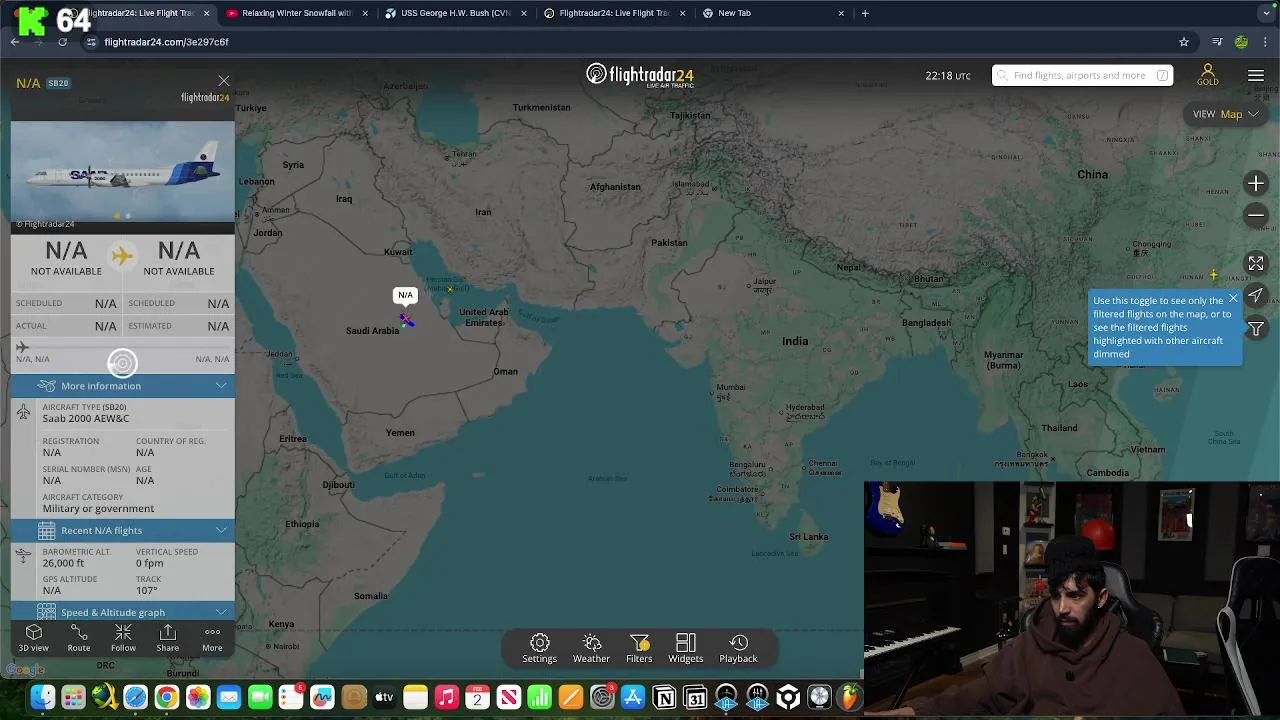Select the highlighted aircraft on the map

click(x=406, y=320)
